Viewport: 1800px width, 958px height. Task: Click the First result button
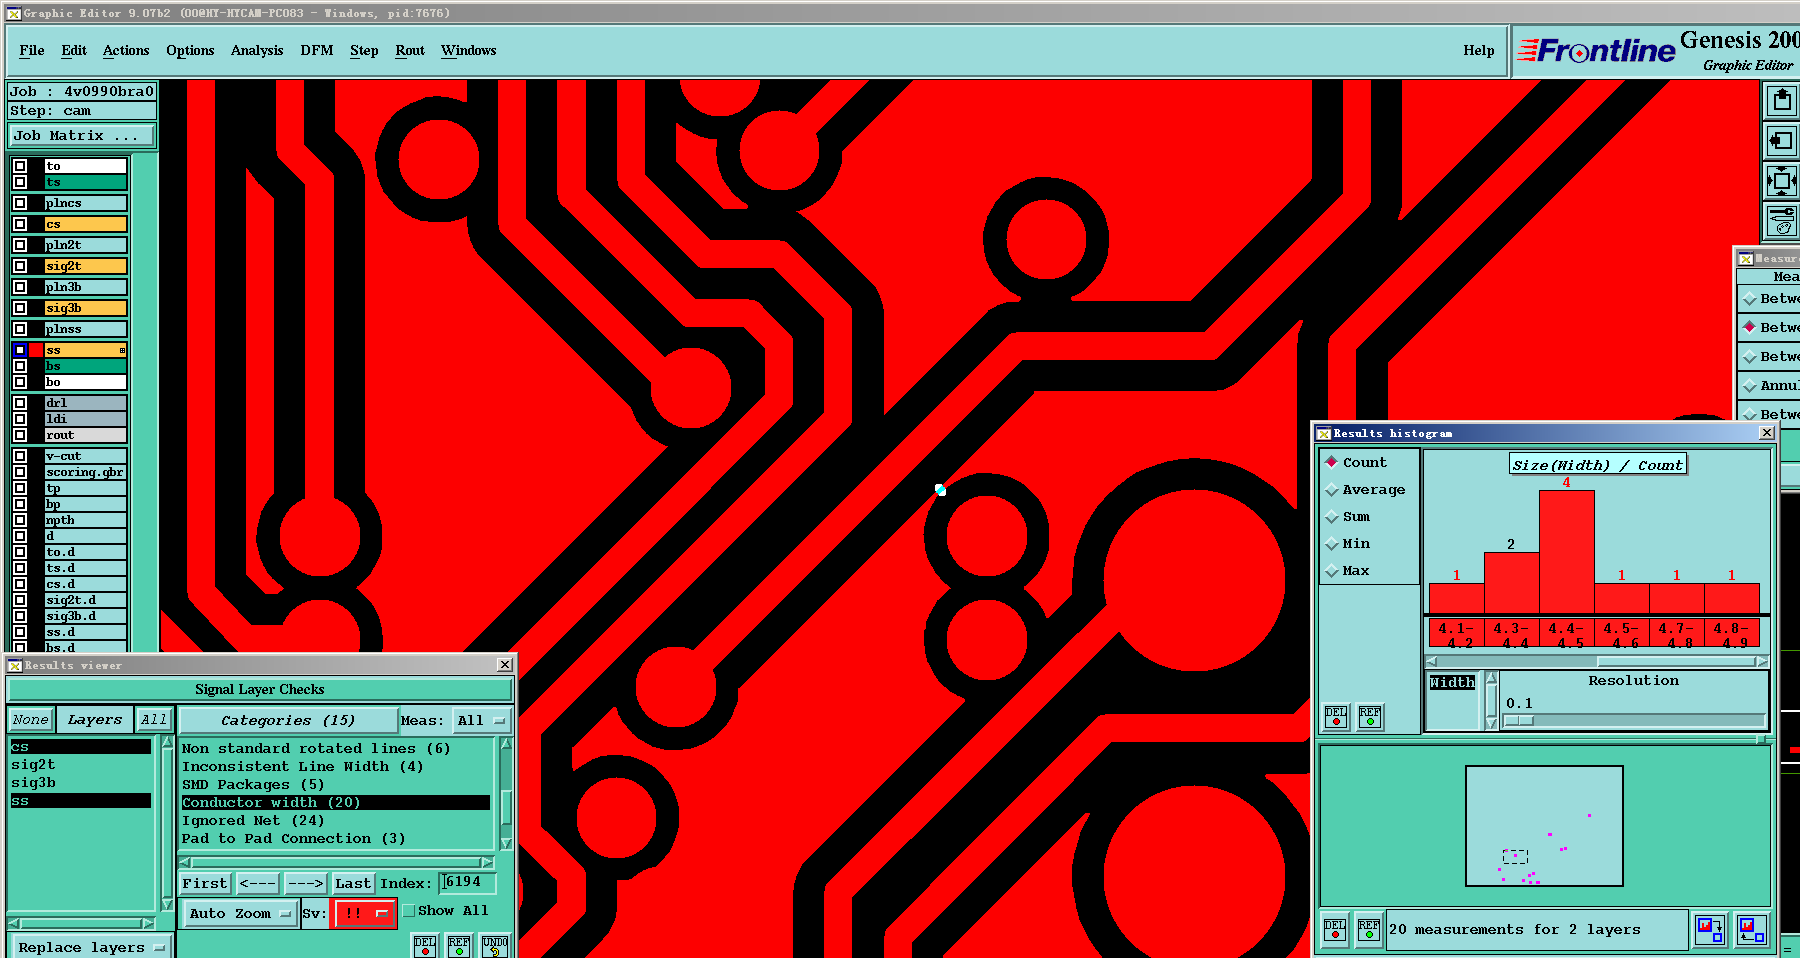(x=205, y=883)
